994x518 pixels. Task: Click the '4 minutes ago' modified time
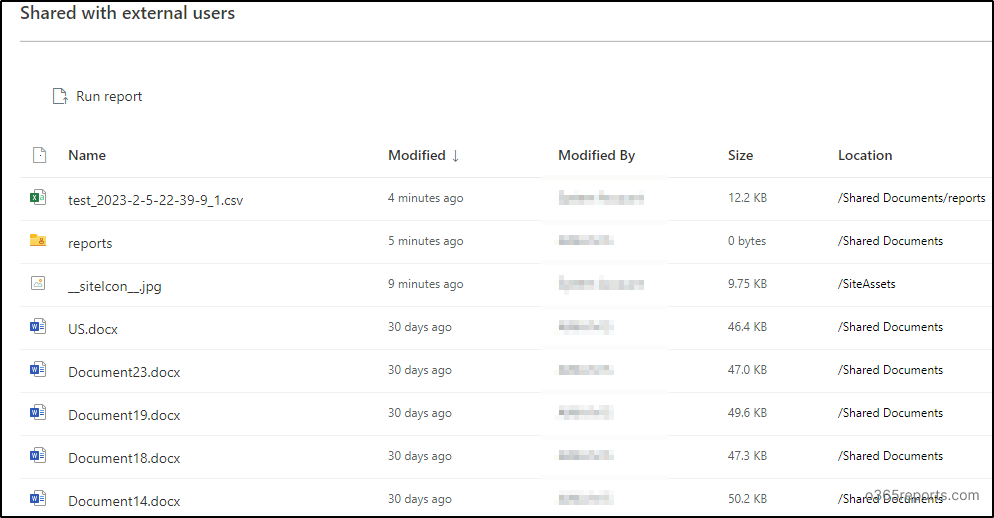(x=425, y=198)
